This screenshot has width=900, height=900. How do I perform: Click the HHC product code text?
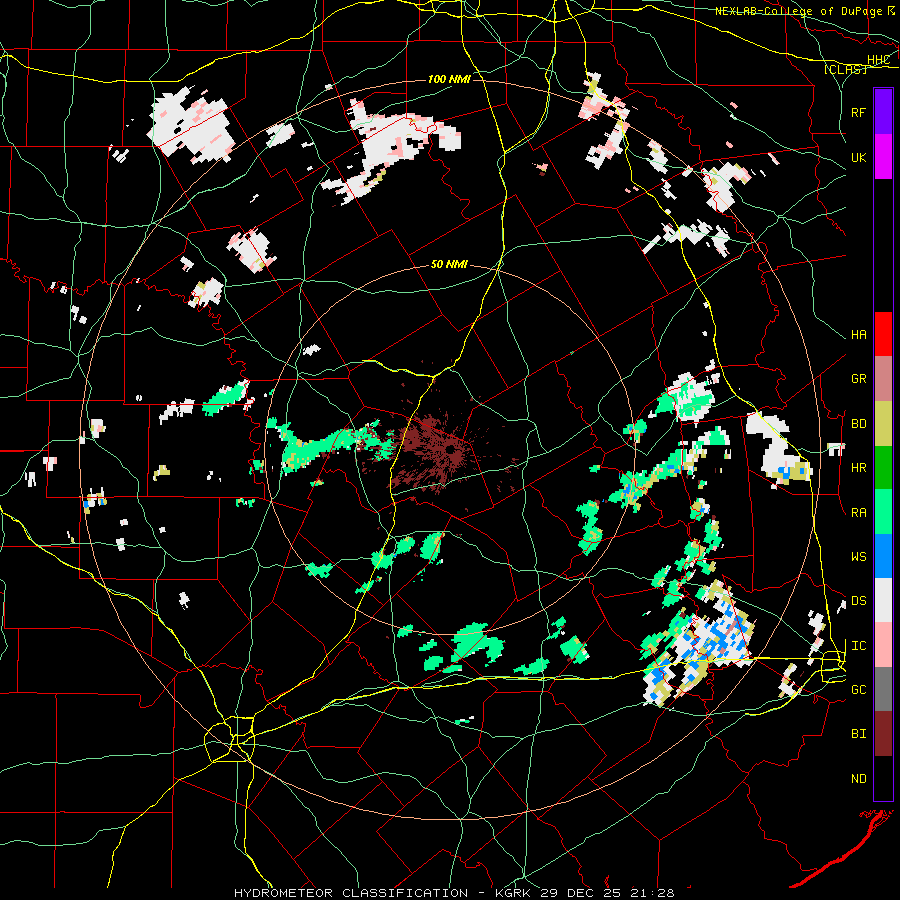(878, 60)
